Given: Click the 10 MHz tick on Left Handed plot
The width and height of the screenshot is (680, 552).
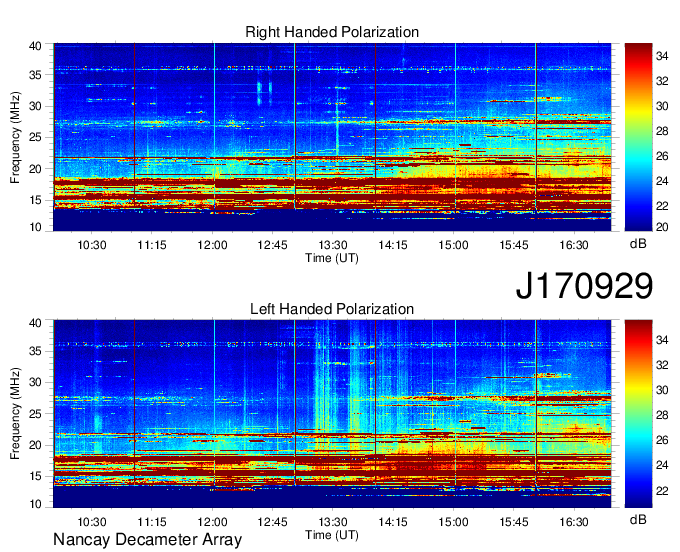Looking at the screenshot, I should click(35, 504).
